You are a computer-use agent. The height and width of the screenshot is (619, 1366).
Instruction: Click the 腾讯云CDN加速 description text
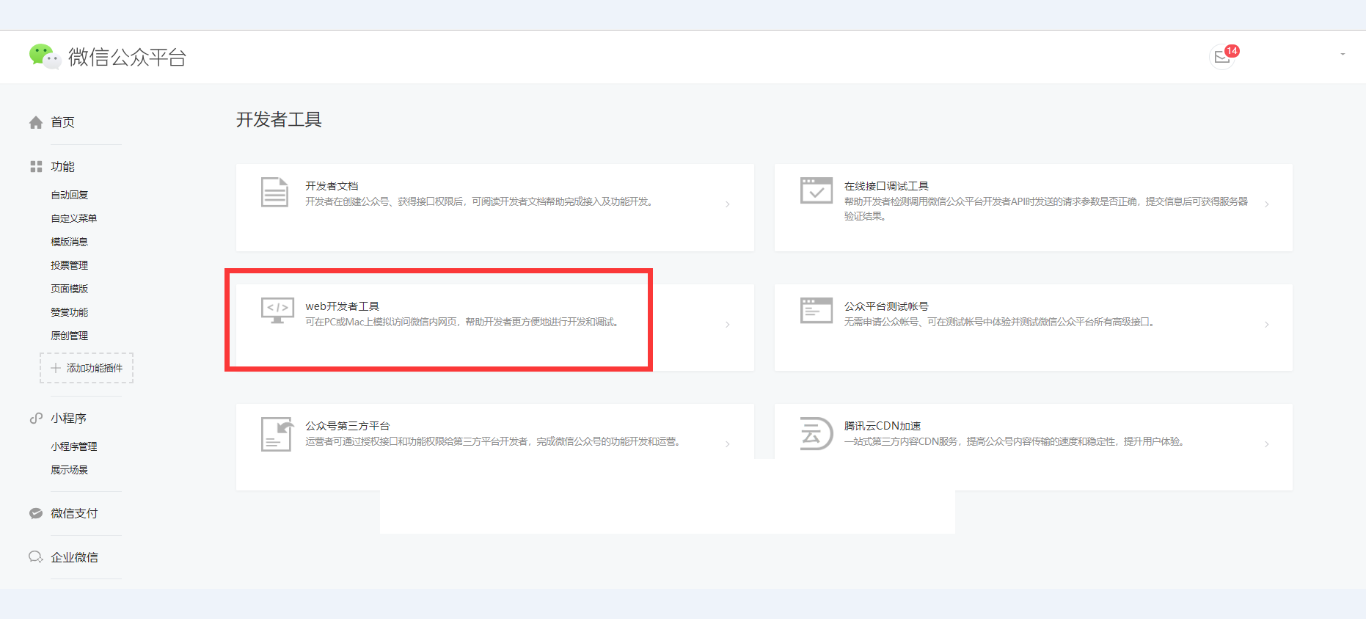[x=1014, y=442]
